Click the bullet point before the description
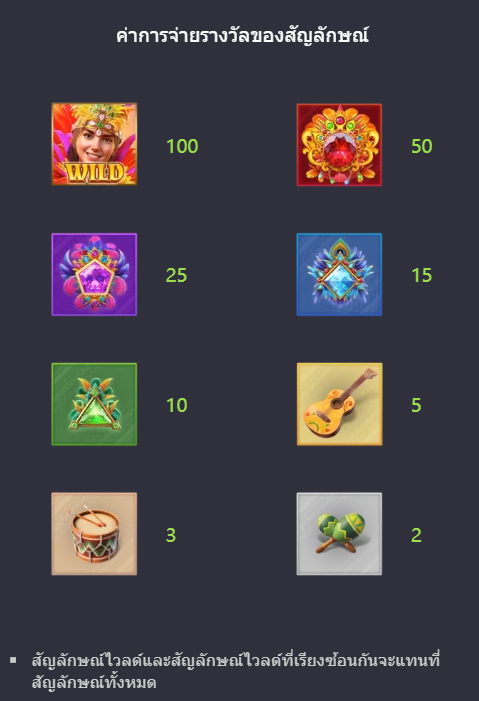Image resolution: width=479 pixels, height=701 pixels. pos(13,660)
